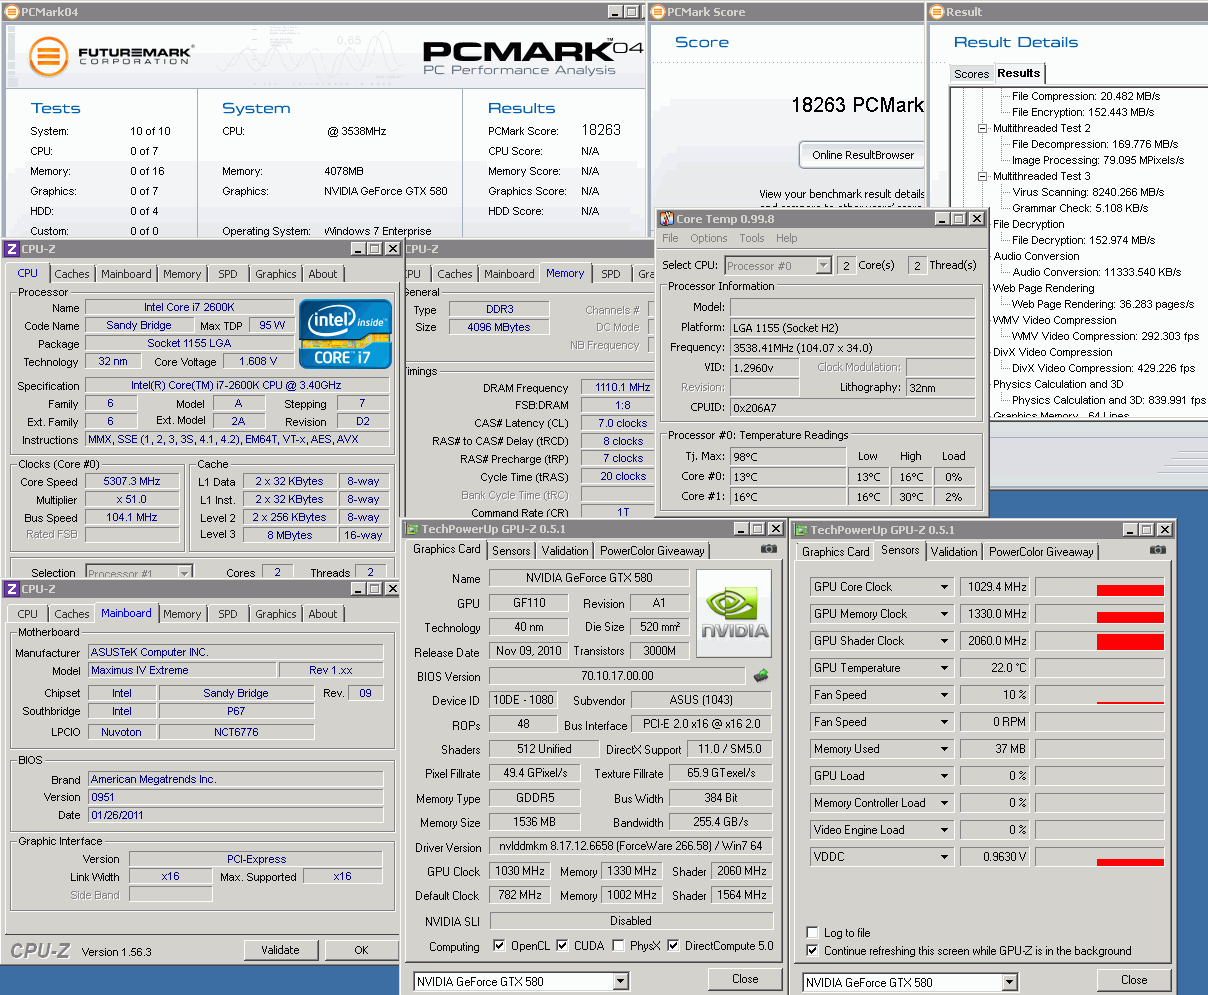Image resolution: width=1208 pixels, height=995 pixels.
Task: Open the VDDC sensor dropdown
Action: point(943,857)
